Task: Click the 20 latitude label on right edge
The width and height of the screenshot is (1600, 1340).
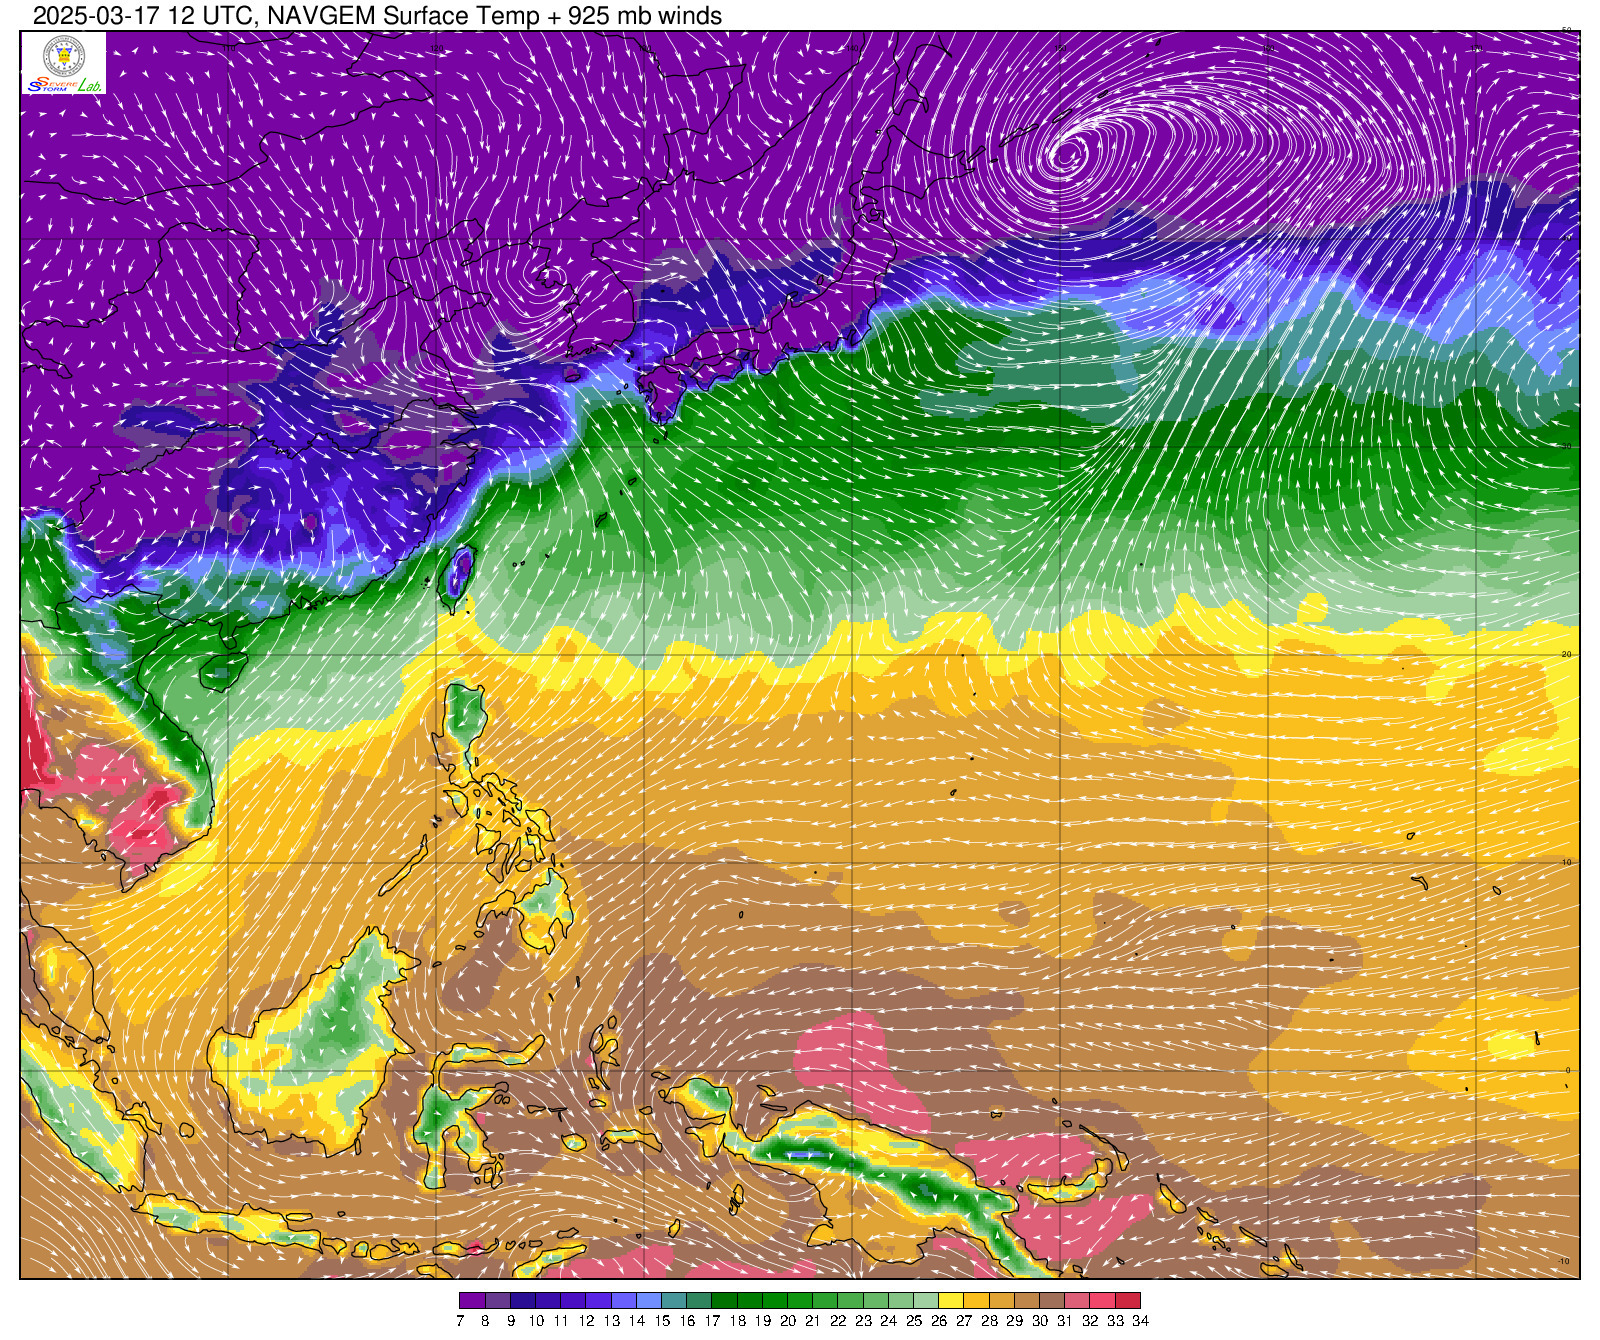Action: [1566, 654]
